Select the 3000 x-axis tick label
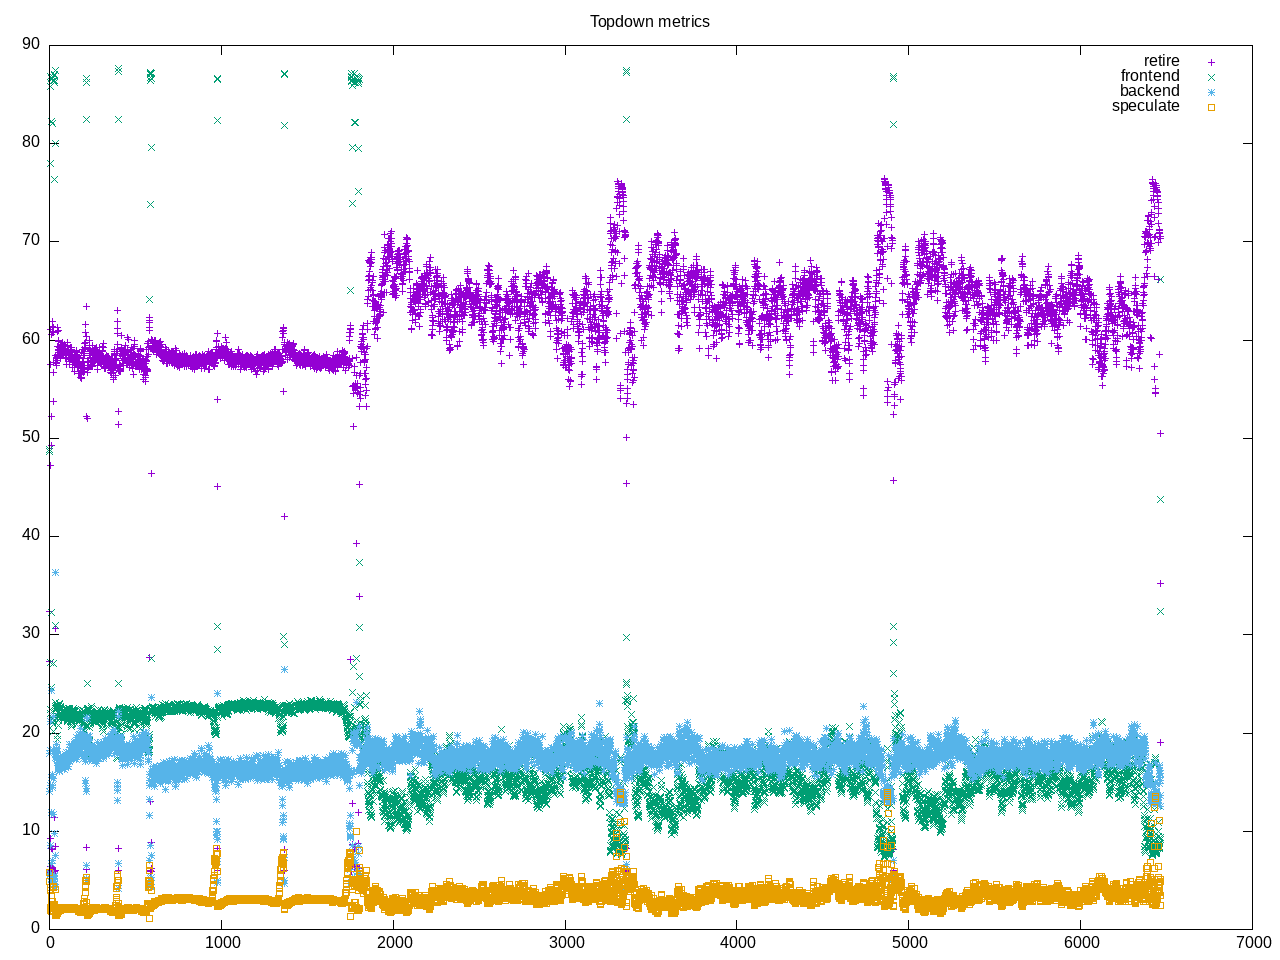Screen dimensions: 1280x960 566,942
